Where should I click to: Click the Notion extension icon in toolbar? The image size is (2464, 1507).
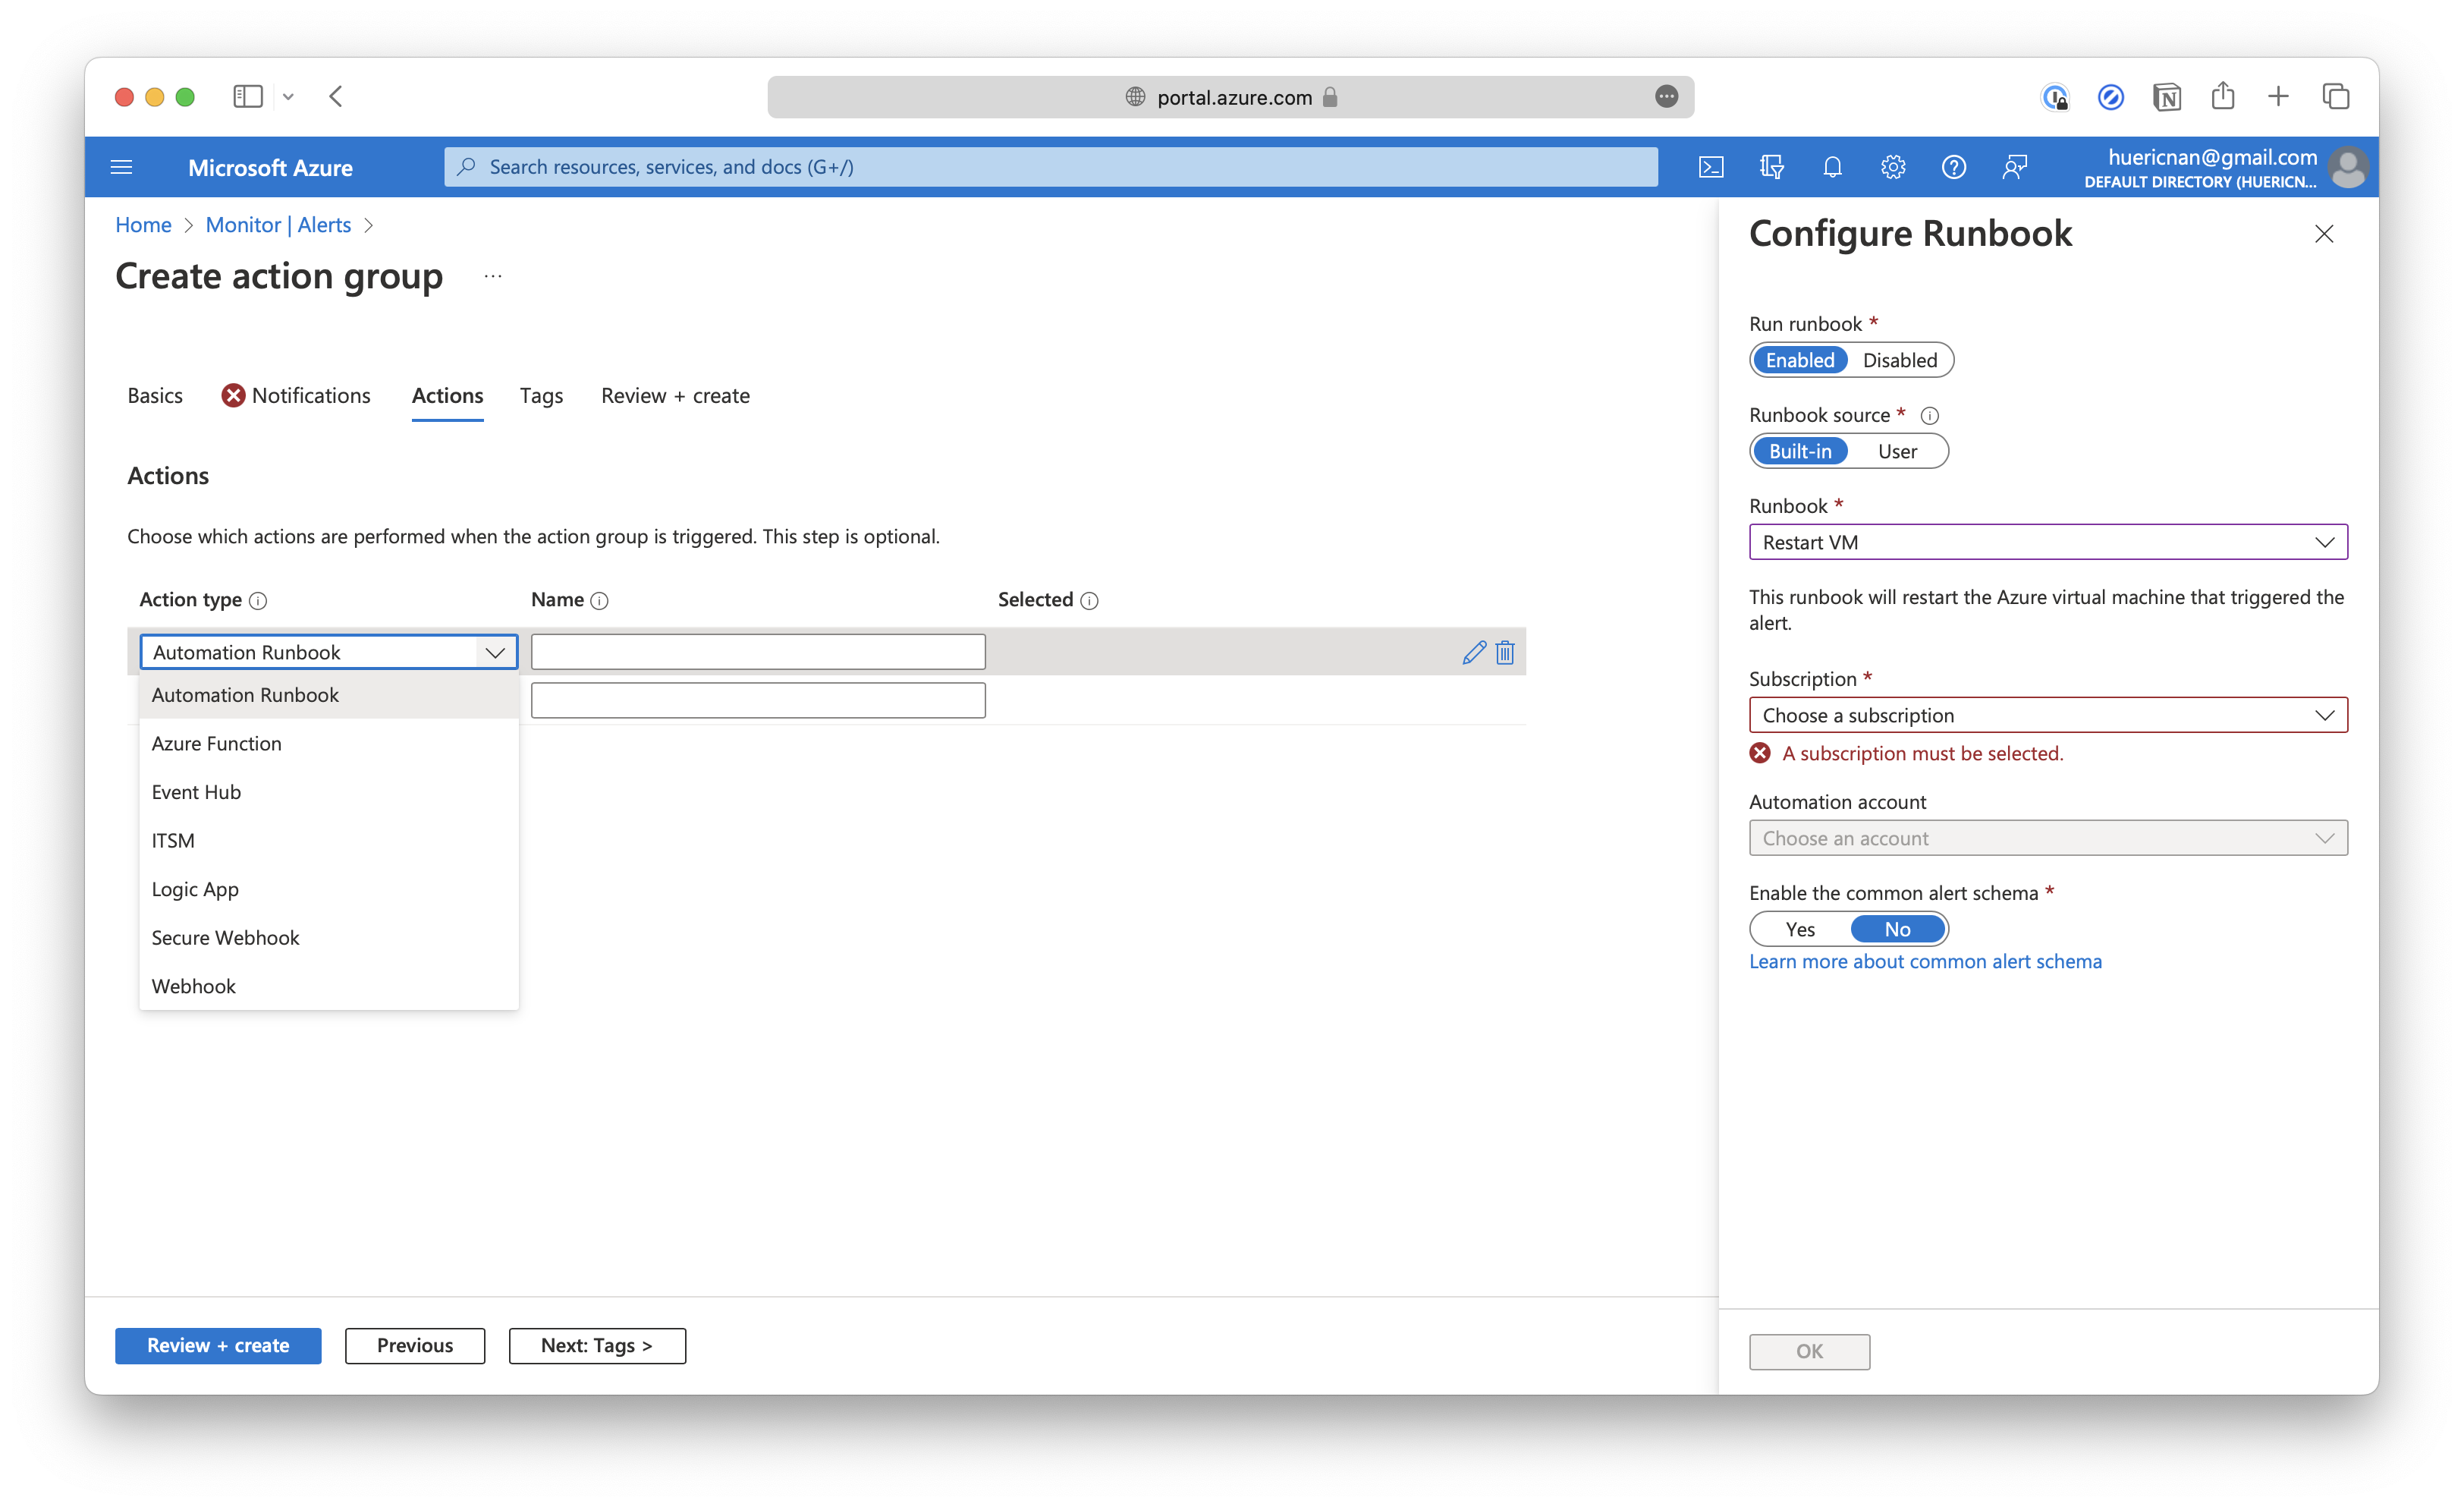[x=2166, y=97]
